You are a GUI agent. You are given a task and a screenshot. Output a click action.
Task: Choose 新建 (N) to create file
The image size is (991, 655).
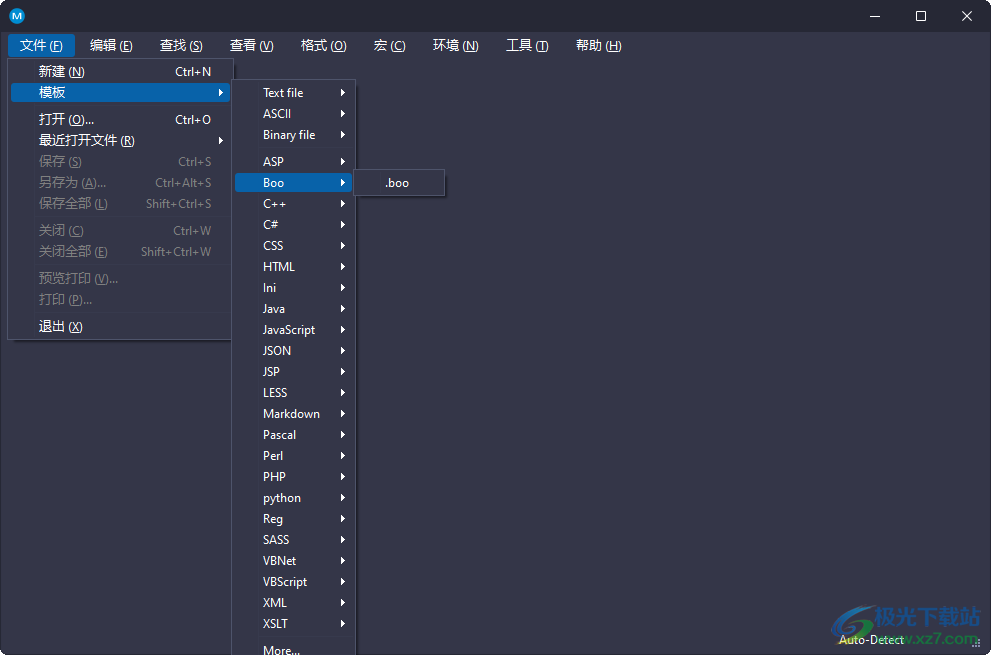tap(121, 71)
